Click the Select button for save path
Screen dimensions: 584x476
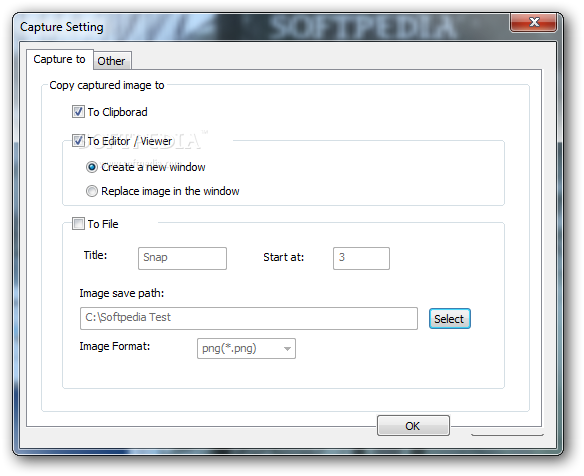[450, 319]
